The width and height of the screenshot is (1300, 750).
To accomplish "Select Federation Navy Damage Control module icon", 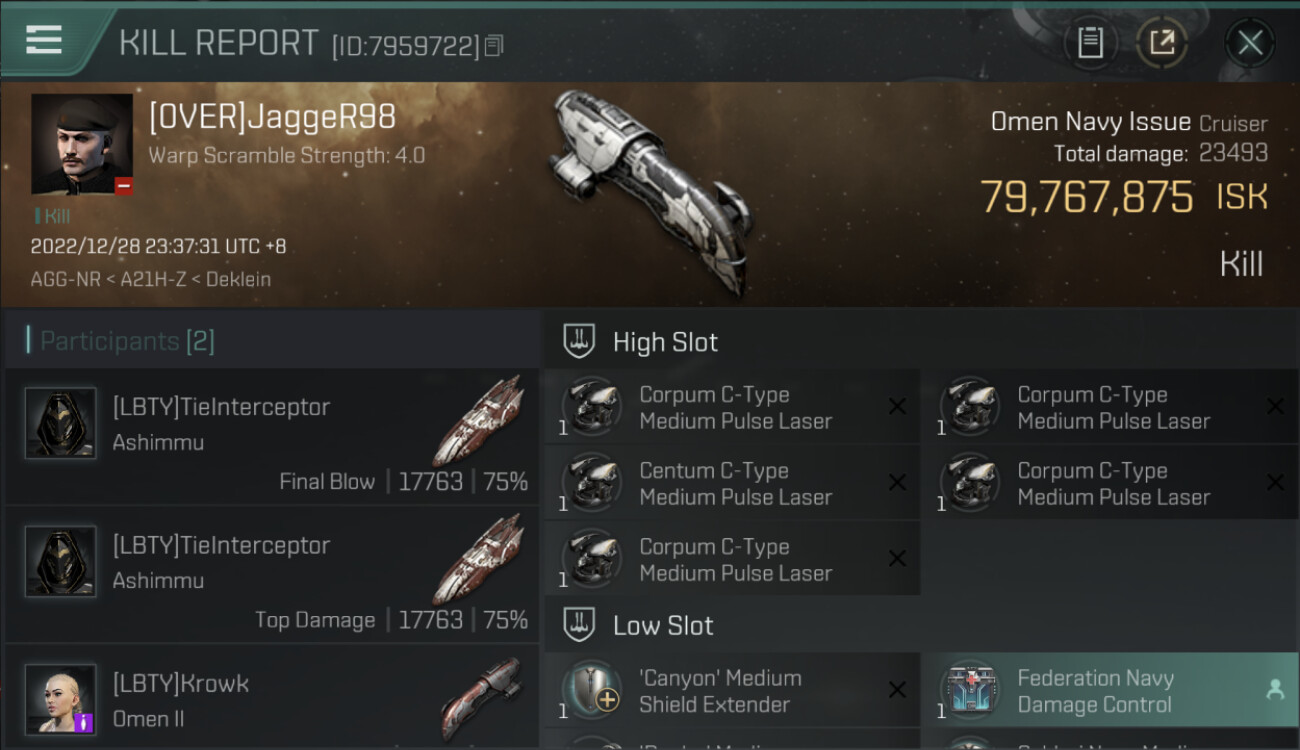I will coord(970,691).
